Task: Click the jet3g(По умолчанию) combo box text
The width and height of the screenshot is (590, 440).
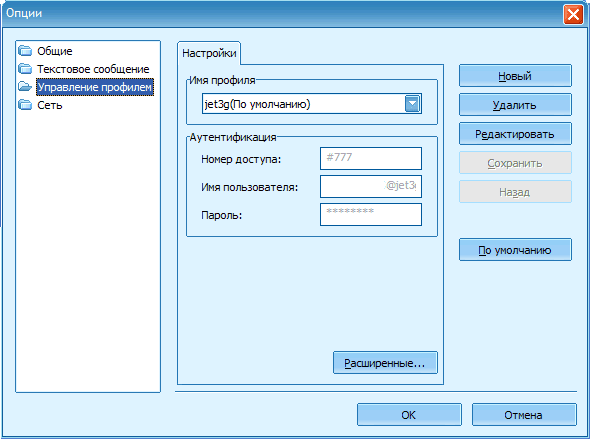Action: 257,104
